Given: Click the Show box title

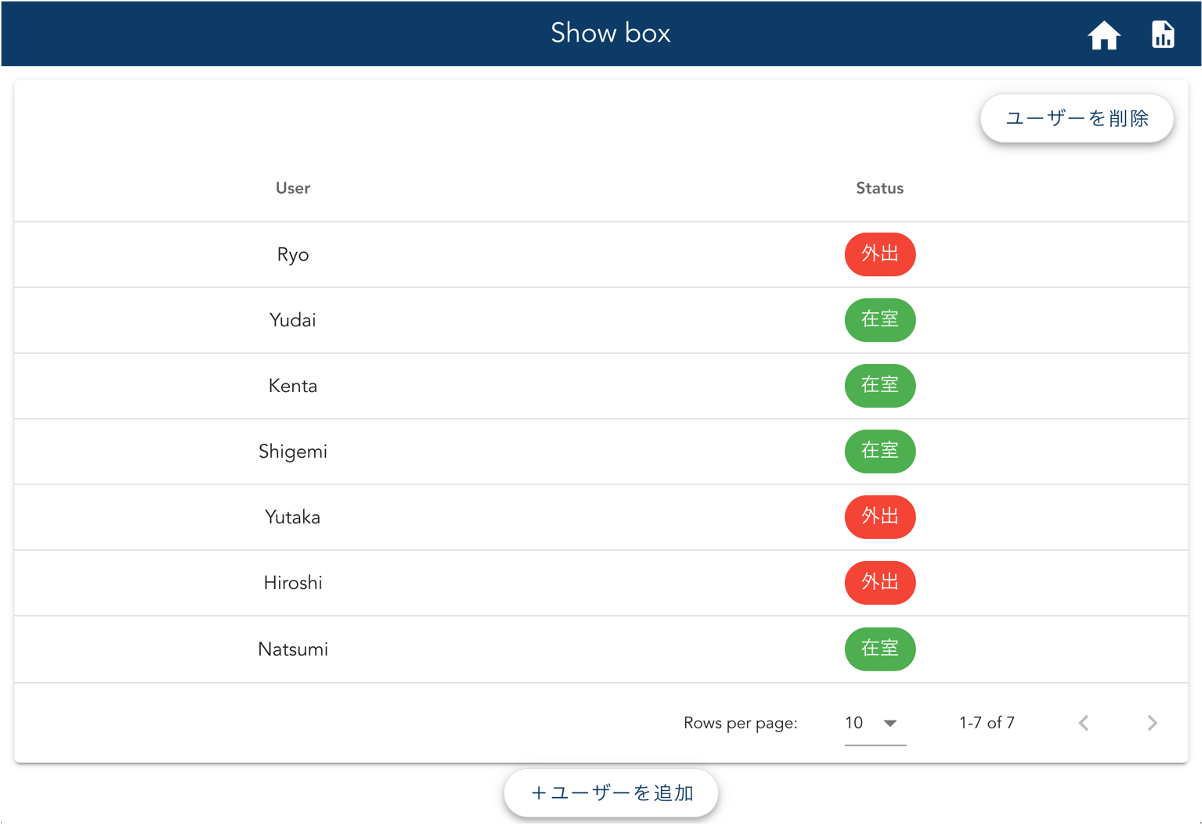Looking at the screenshot, I should coord(611,33).
